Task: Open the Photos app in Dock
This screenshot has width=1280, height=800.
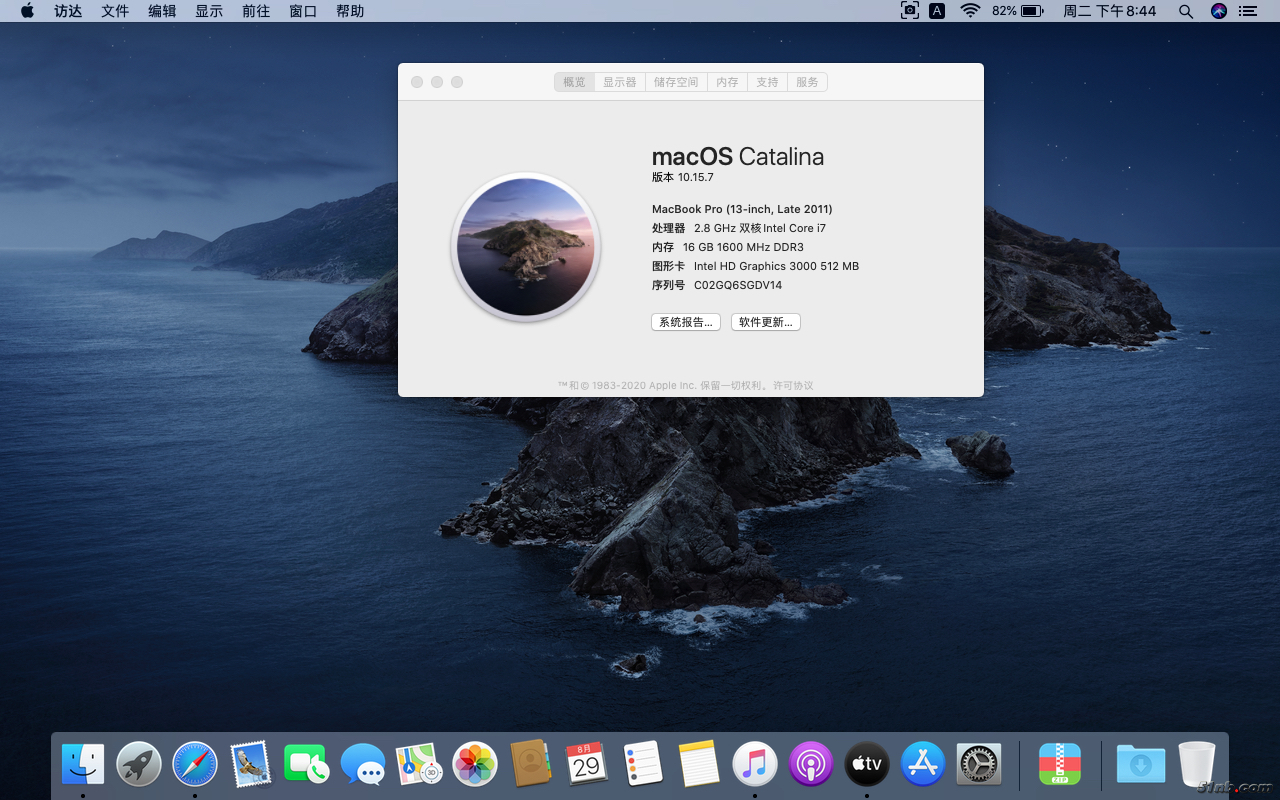Action: 475,765
